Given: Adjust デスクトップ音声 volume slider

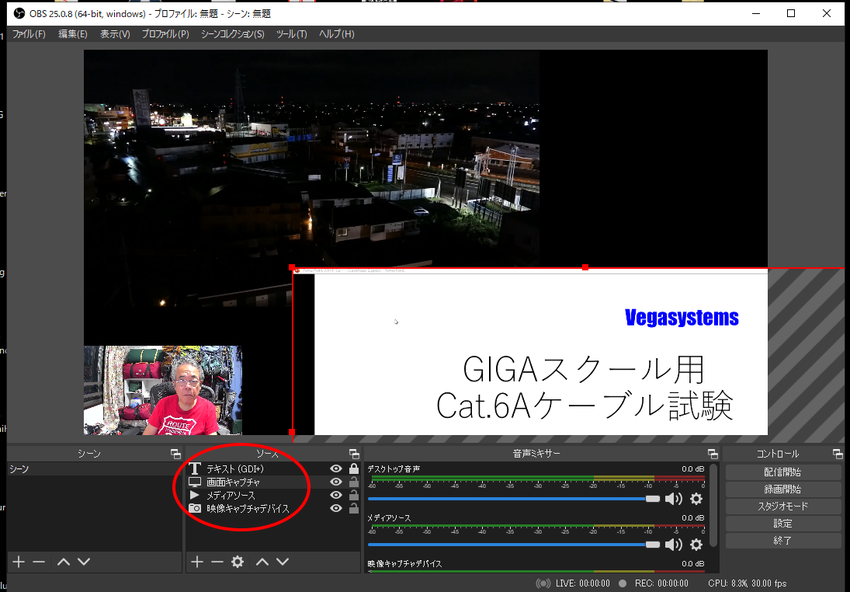Looking at the screenshot, I should (x=514, y=499).
